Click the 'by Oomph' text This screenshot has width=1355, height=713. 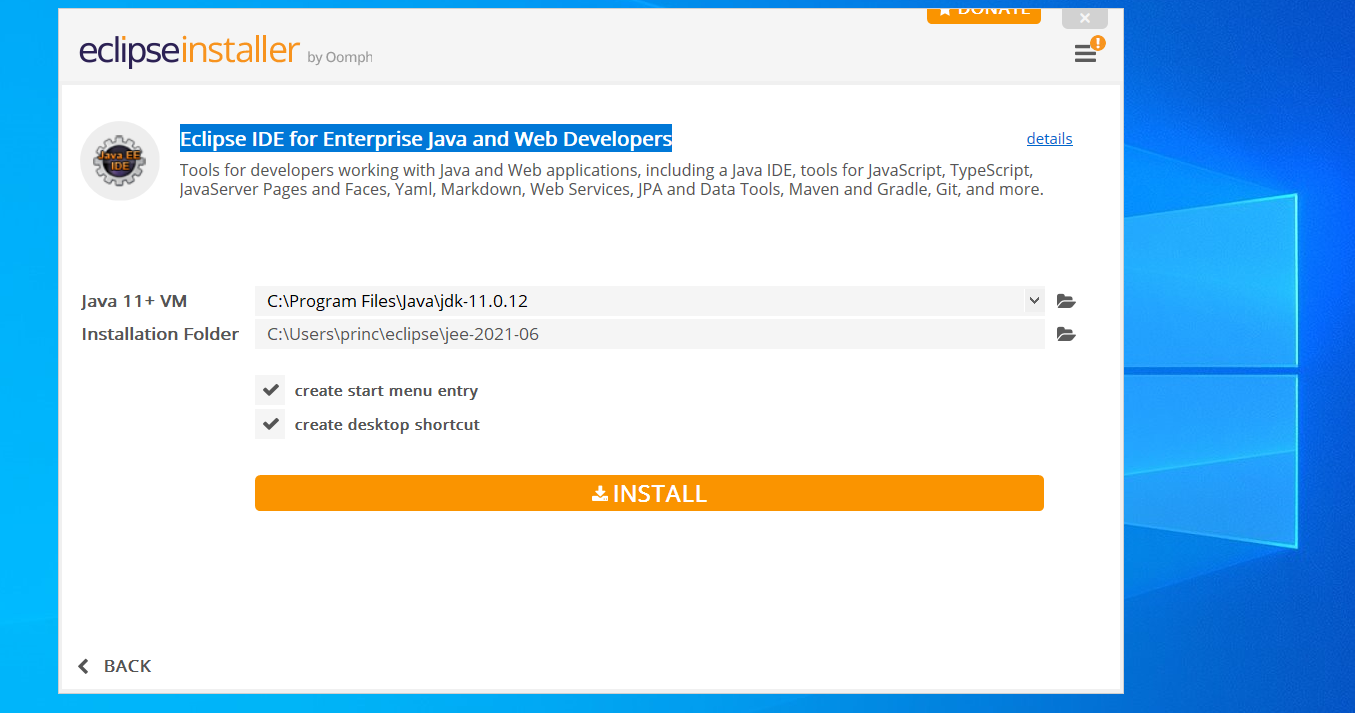340,57
